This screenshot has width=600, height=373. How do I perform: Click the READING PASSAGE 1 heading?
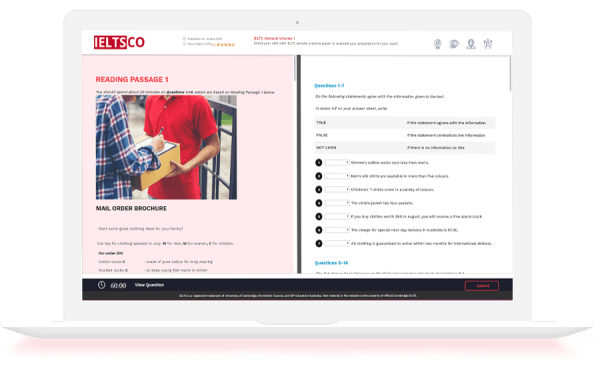(132, 80)
